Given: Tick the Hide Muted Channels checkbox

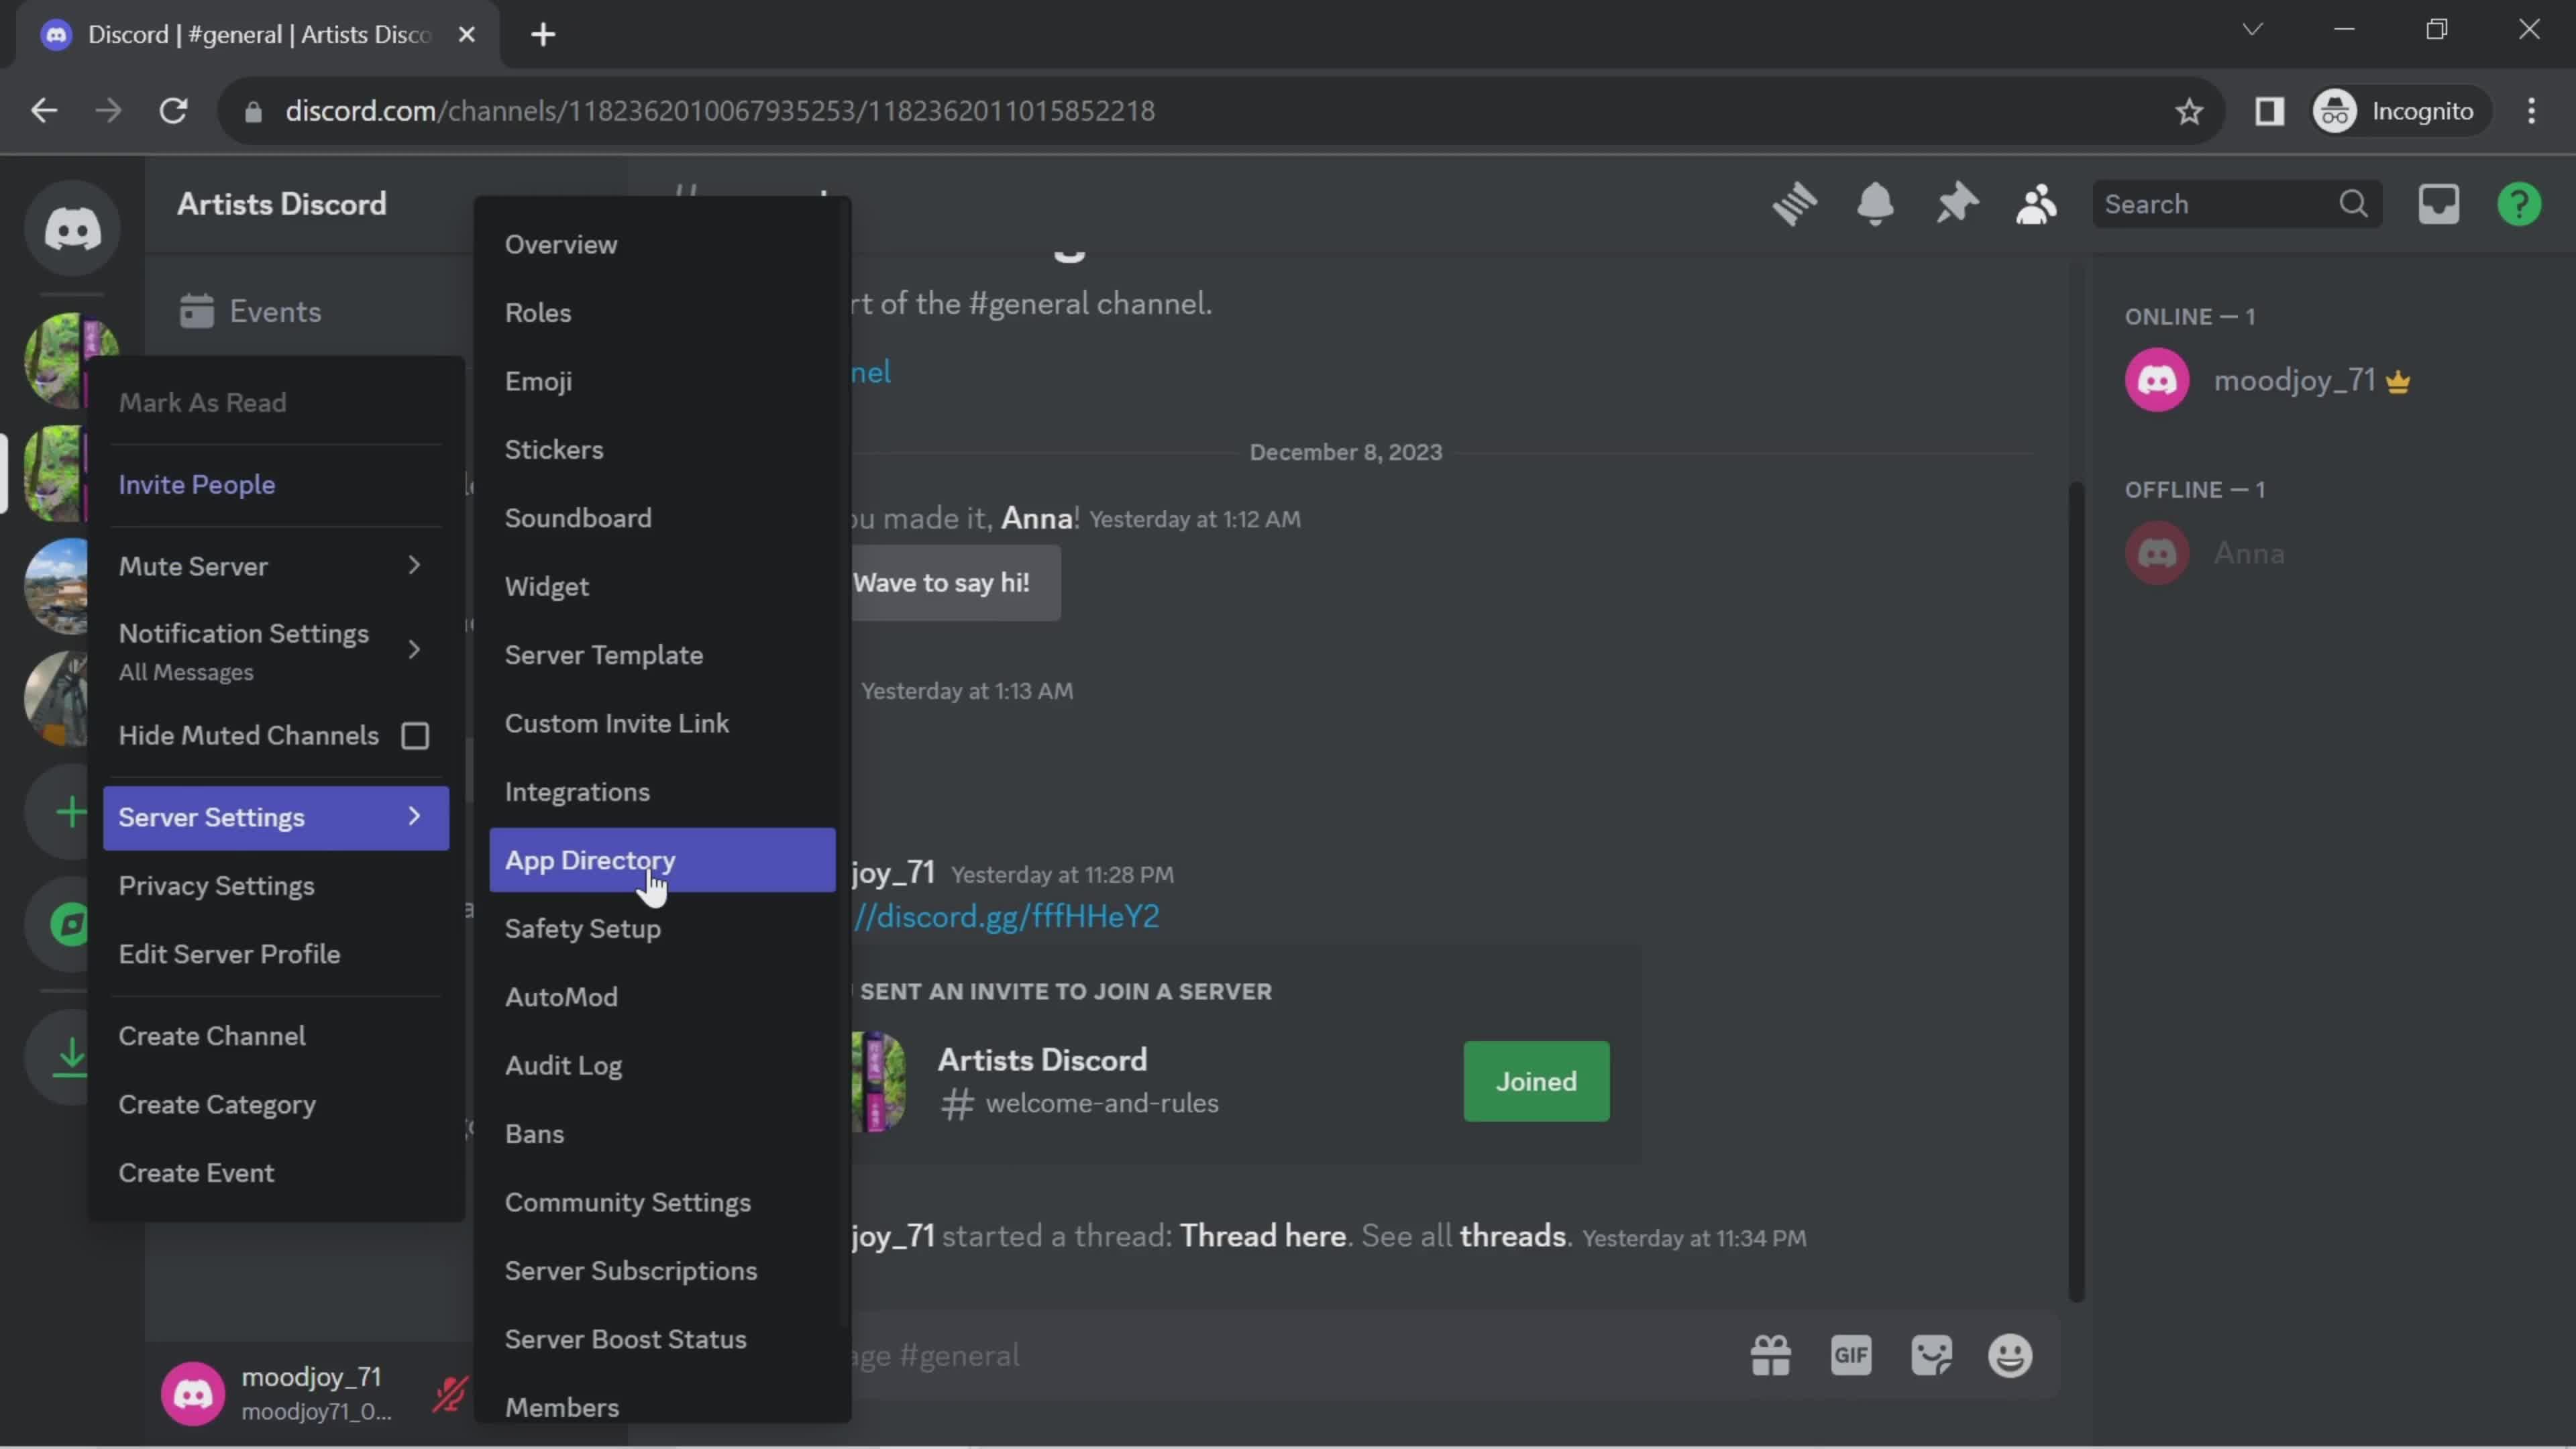Looking at the screenshot, I should tap(415, 736).
